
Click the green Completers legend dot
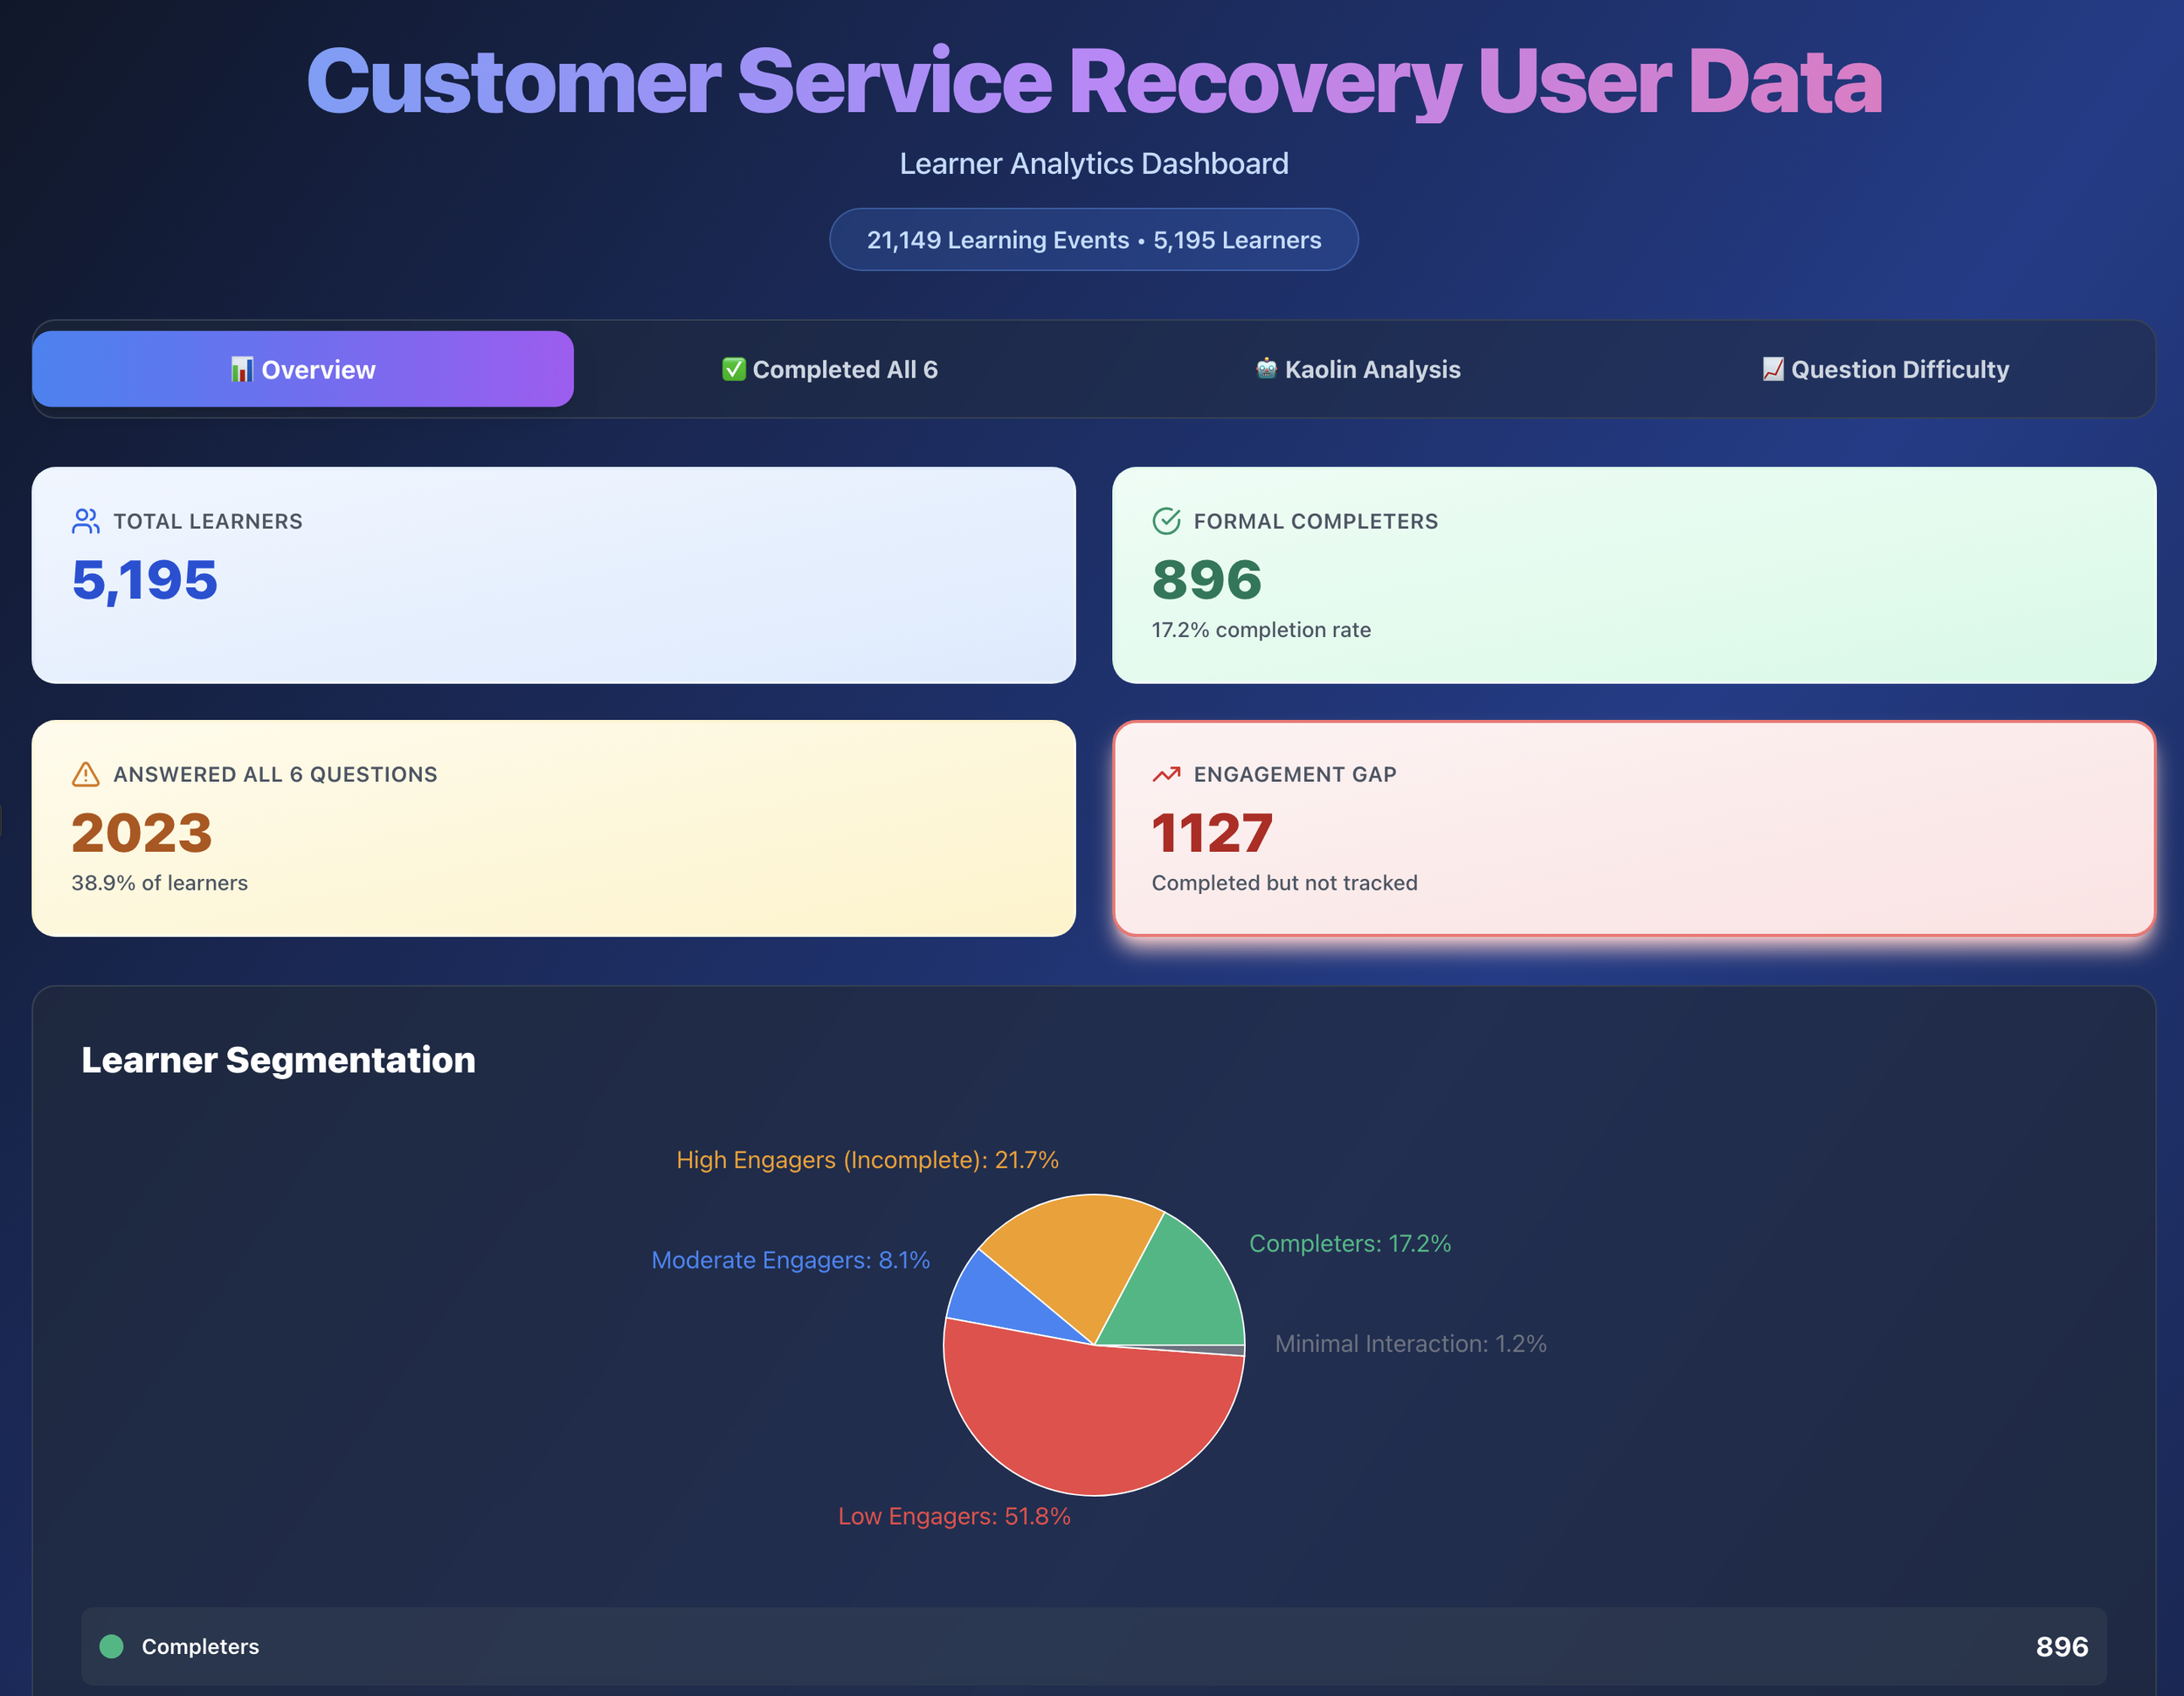point(112,1646)
